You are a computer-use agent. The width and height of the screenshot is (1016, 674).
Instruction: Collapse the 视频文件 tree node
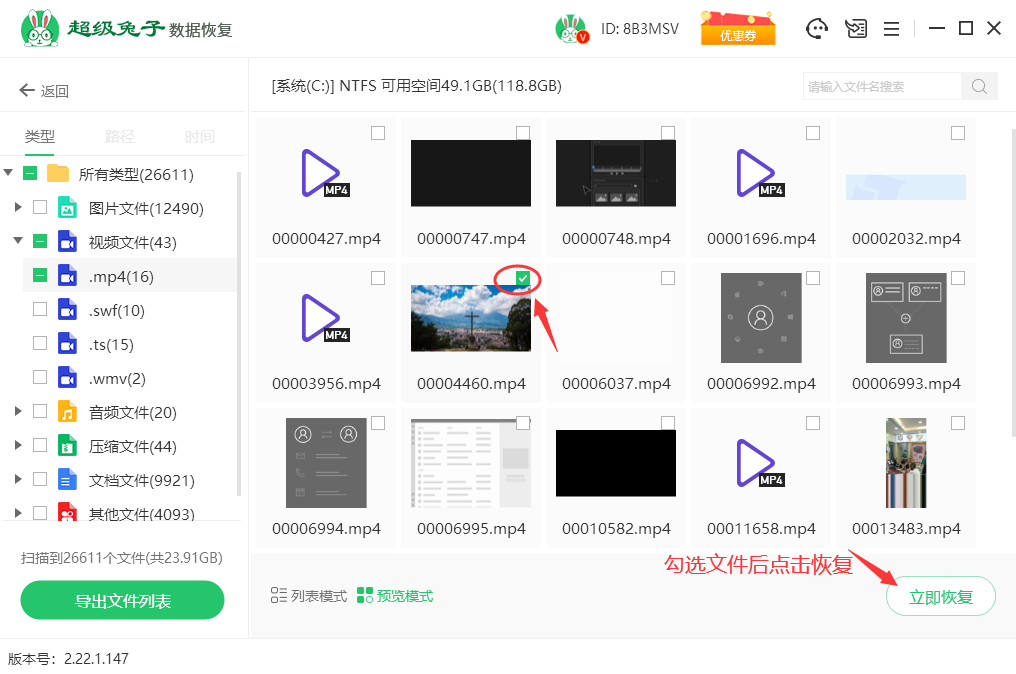(18, 242)
